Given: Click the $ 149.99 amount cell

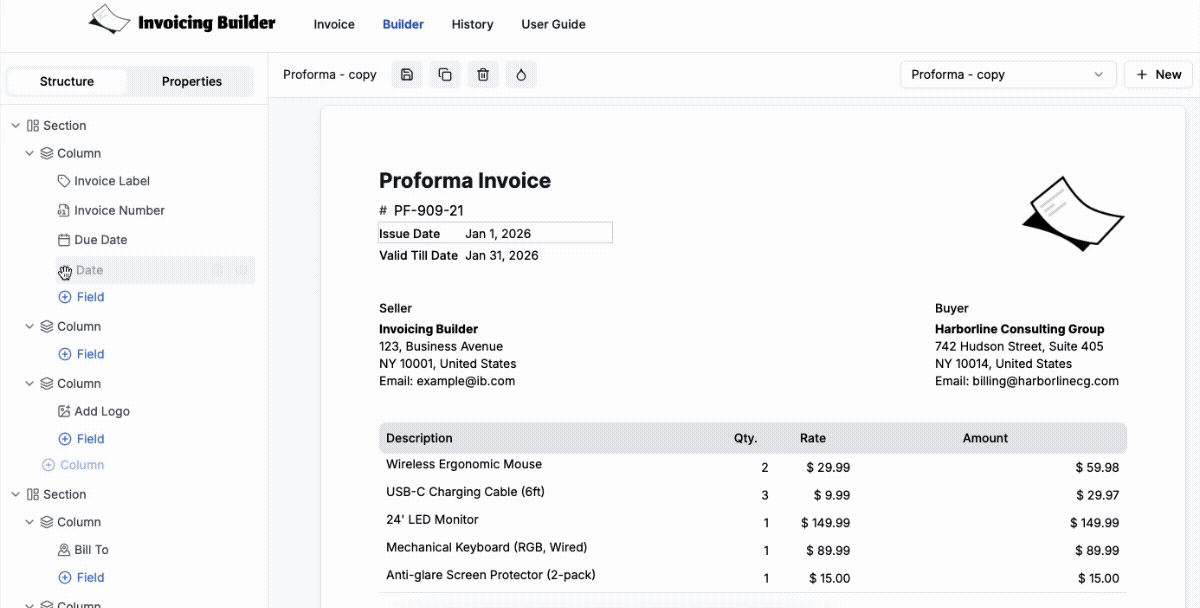Looking at the screenshot, I should [x=1094, y=523].
